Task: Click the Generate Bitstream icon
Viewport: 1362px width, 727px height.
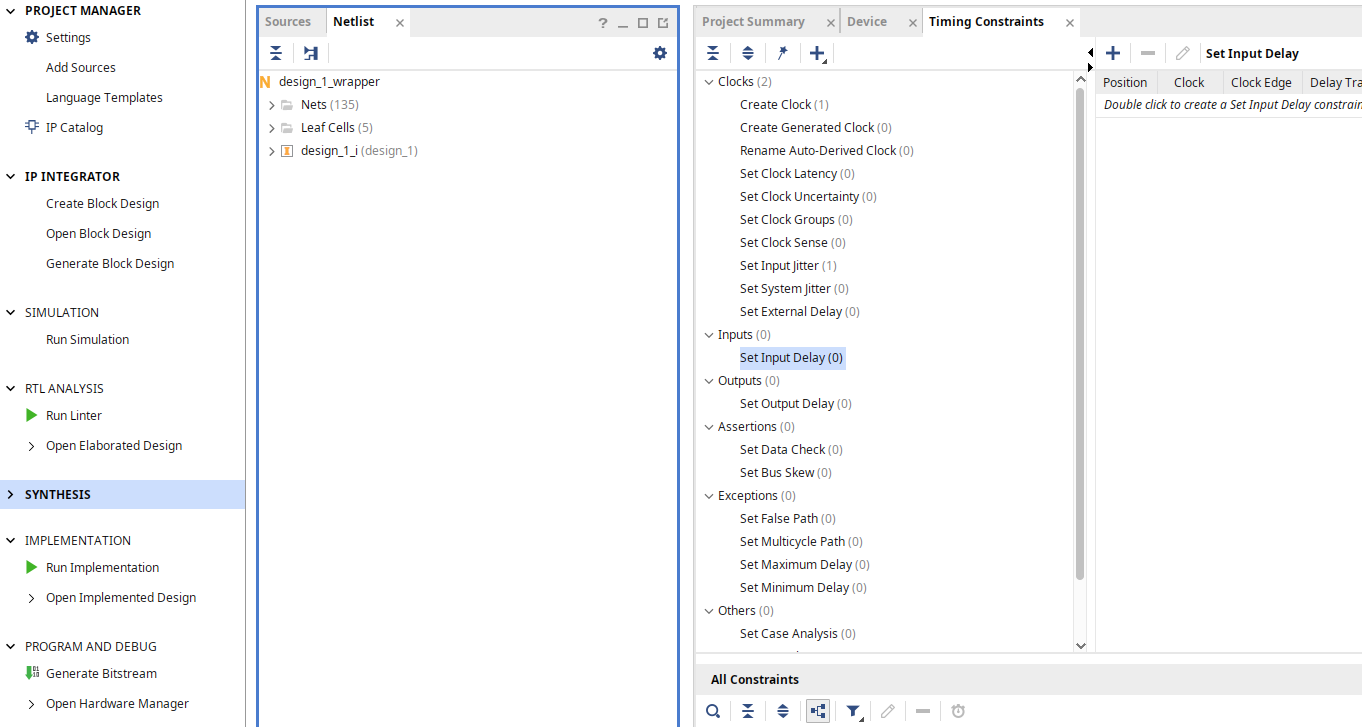Action: click(x=32, y=673)
